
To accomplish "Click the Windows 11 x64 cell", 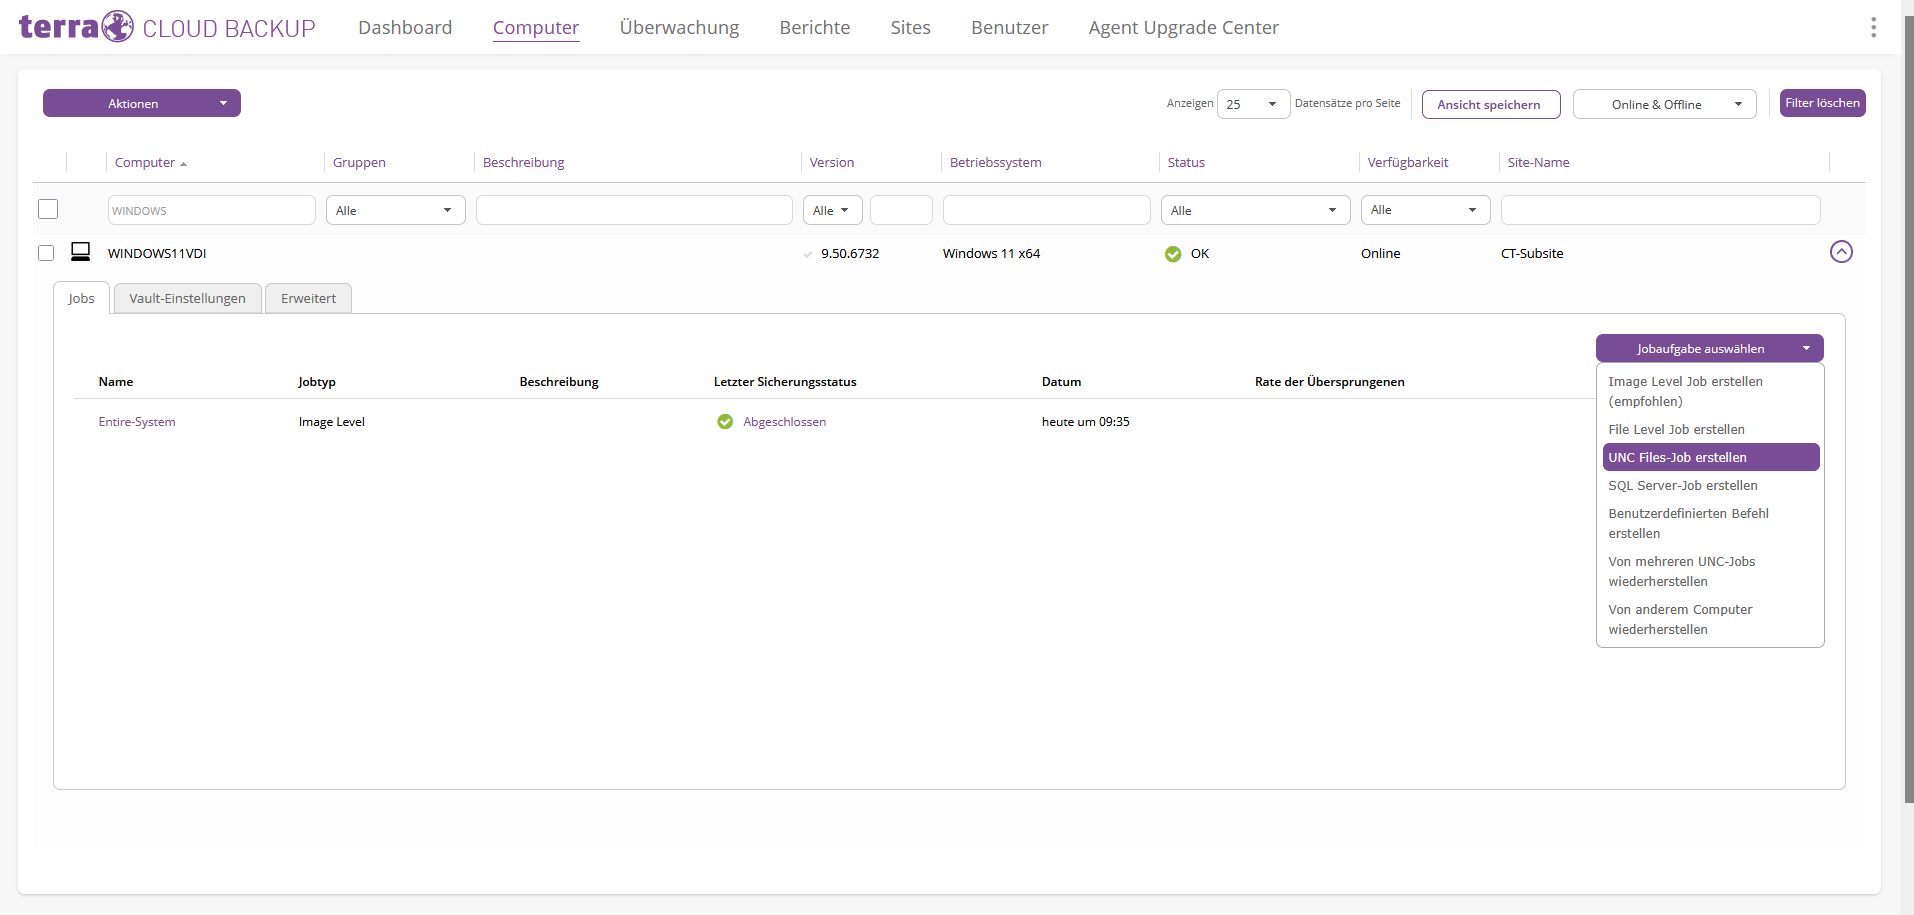I will (991, 253).
